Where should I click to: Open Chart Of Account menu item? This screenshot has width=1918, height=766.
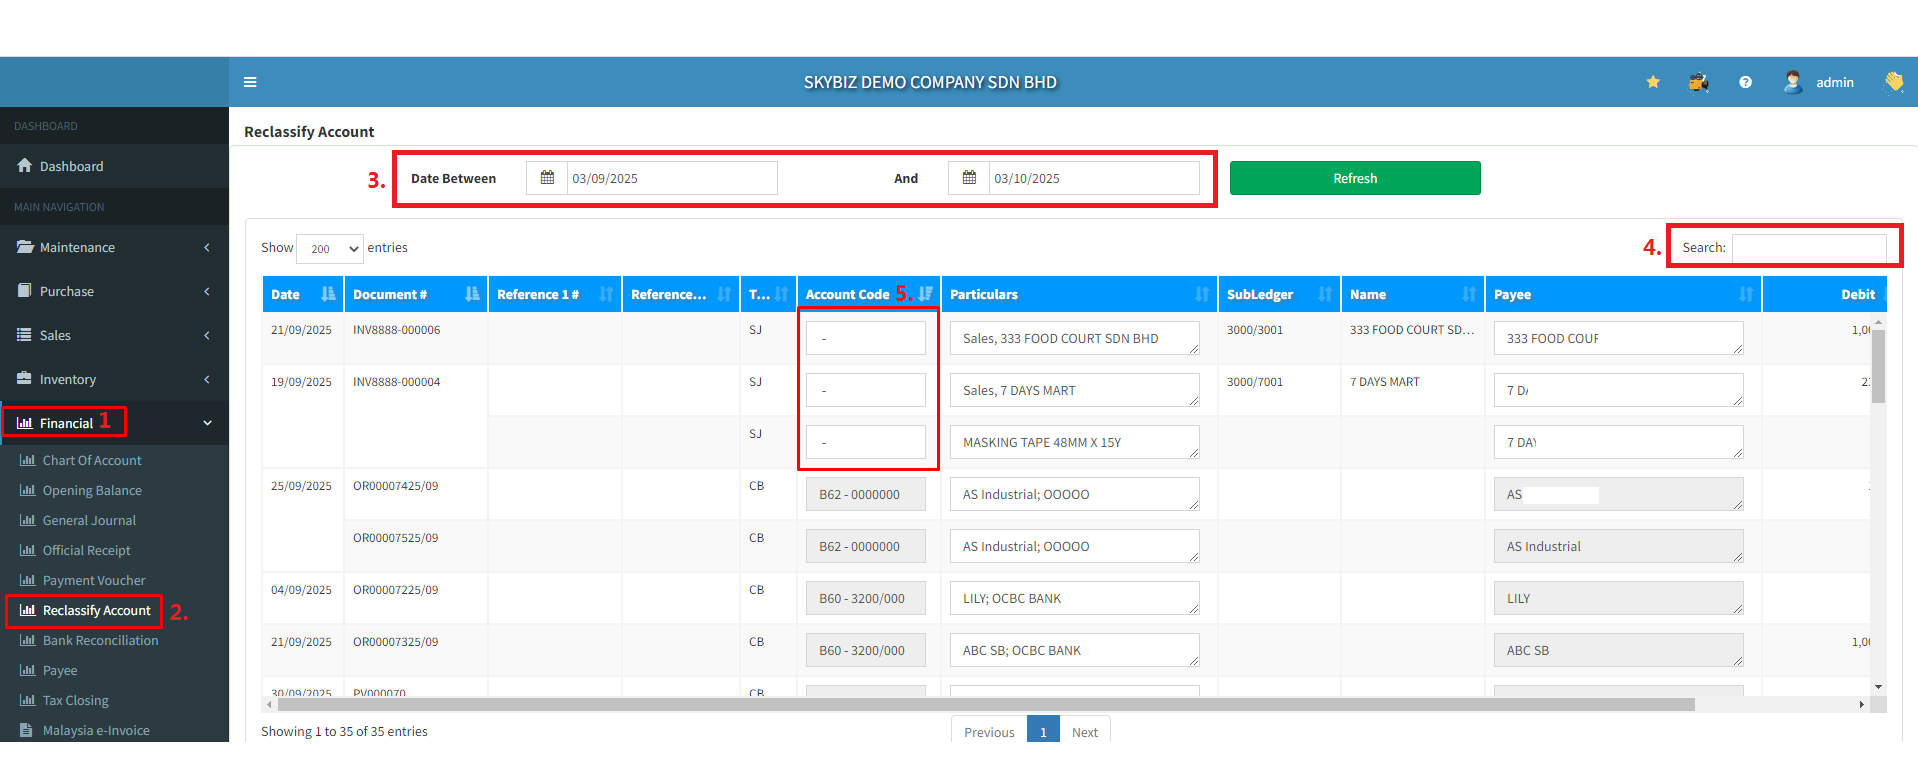pos(92,460)
